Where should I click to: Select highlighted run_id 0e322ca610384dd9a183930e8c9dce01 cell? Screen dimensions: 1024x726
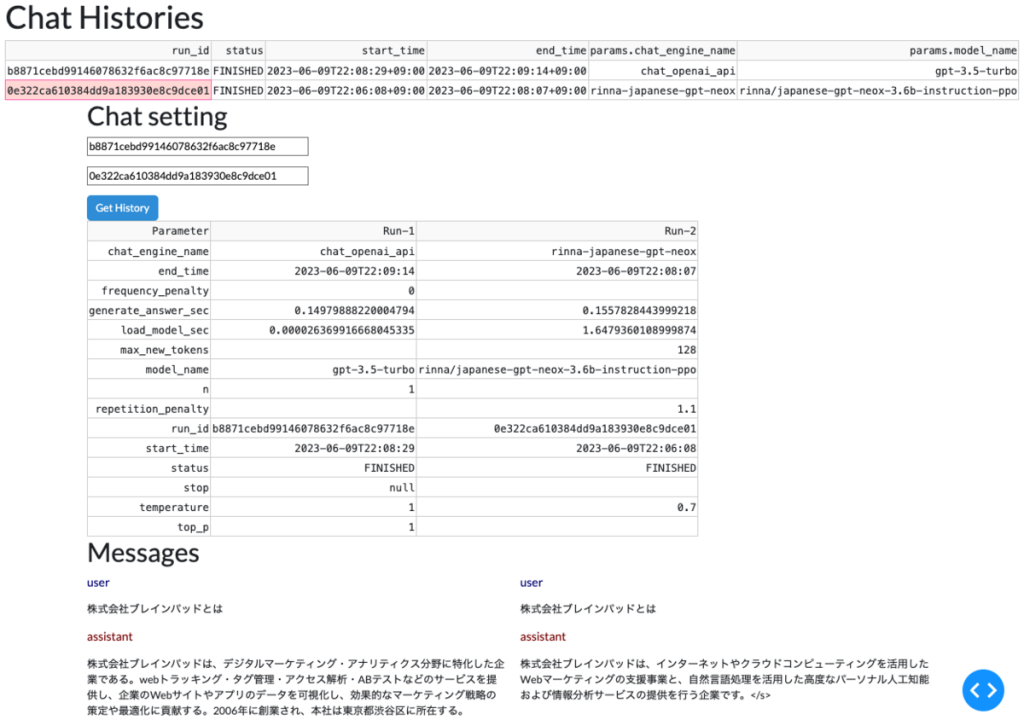coord(108,90)
